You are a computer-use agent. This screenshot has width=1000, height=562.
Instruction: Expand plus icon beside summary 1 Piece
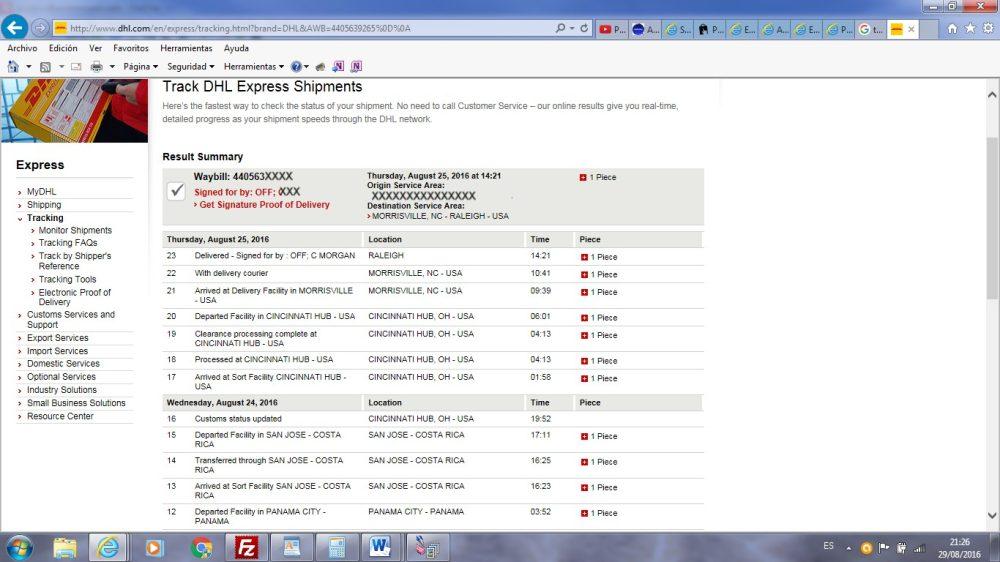click(583, 177)
